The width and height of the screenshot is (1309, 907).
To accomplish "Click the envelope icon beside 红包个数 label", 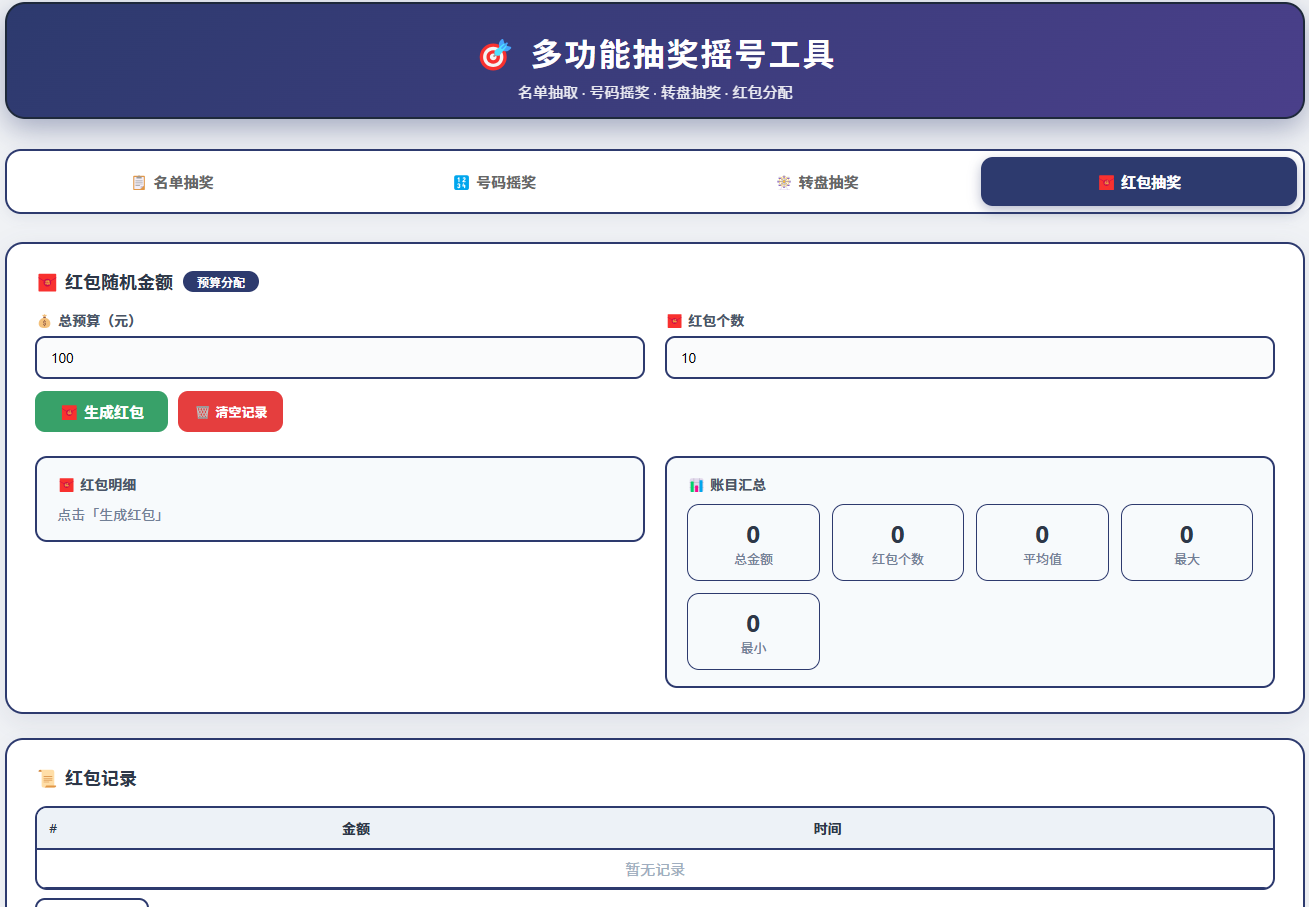I will pos(674,321).
